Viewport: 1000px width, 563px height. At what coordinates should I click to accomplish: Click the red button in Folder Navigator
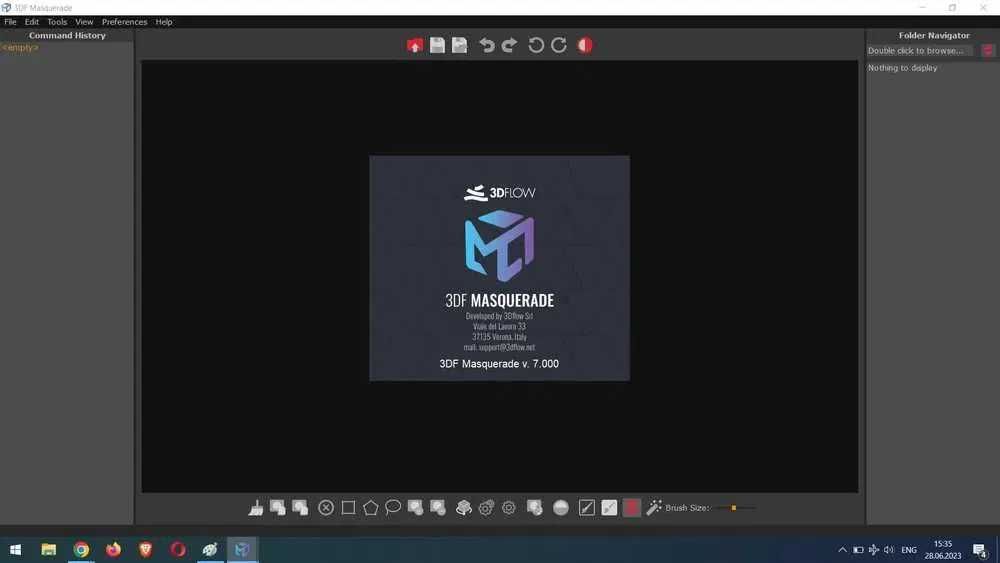pyautogui.click(x=987, y=50)
